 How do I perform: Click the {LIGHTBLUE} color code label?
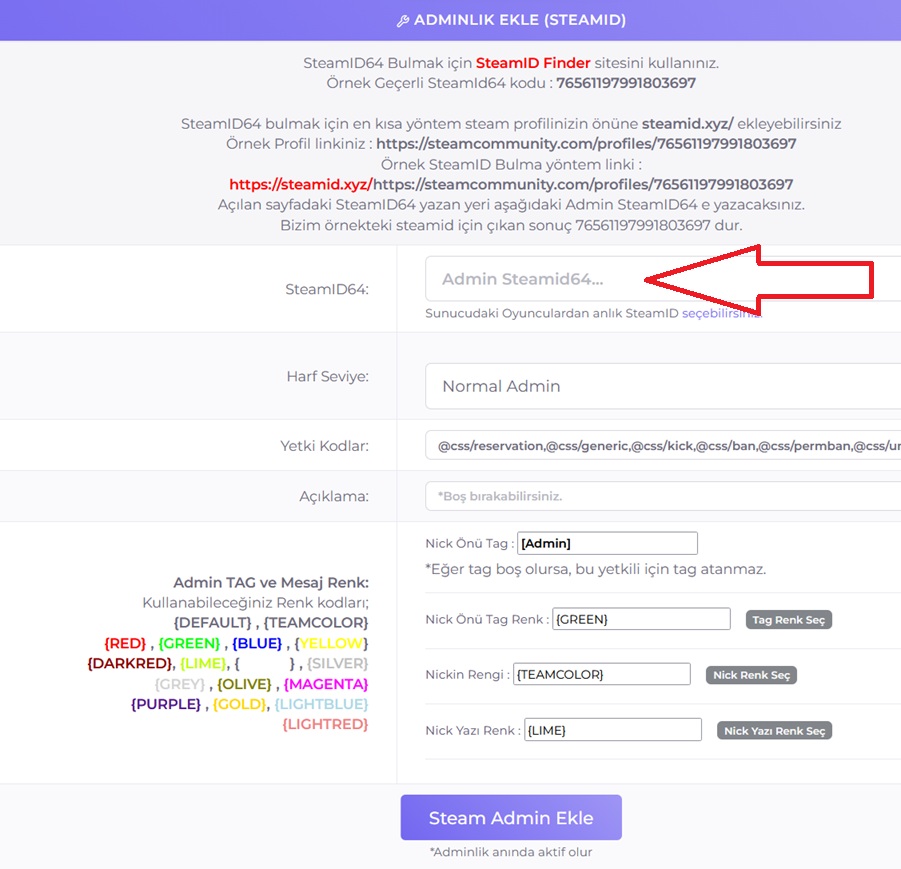[321, 704]
